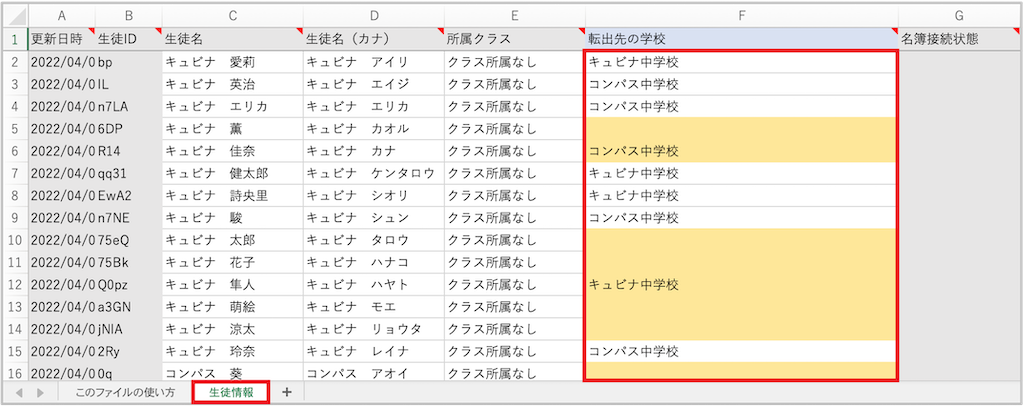Click the 転出先の学校 header cell

tap(742, 39)
